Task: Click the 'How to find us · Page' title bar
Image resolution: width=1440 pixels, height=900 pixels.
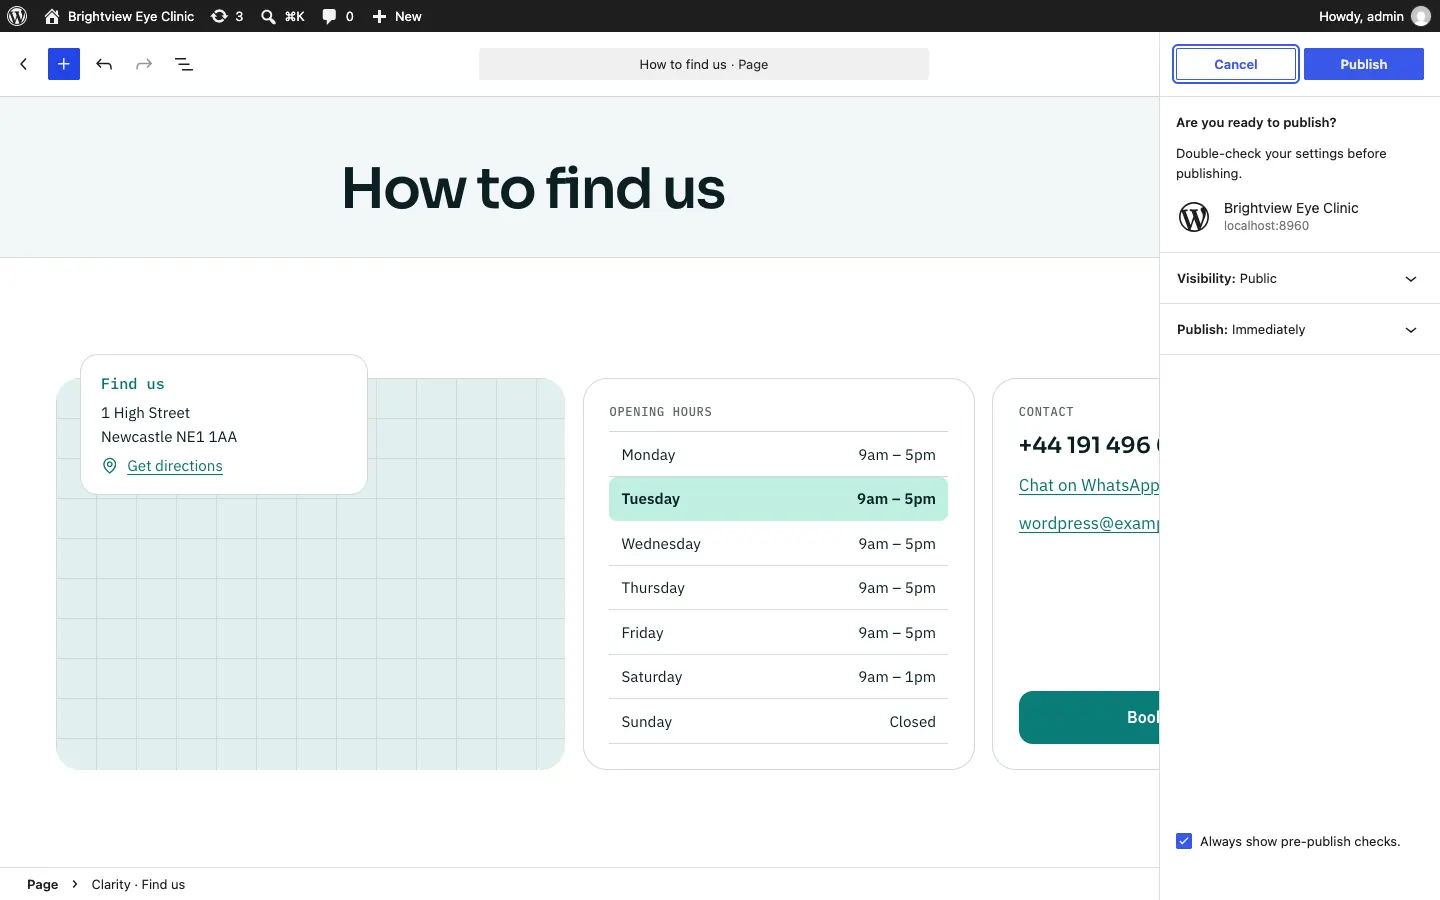Action: click(704, 64)
